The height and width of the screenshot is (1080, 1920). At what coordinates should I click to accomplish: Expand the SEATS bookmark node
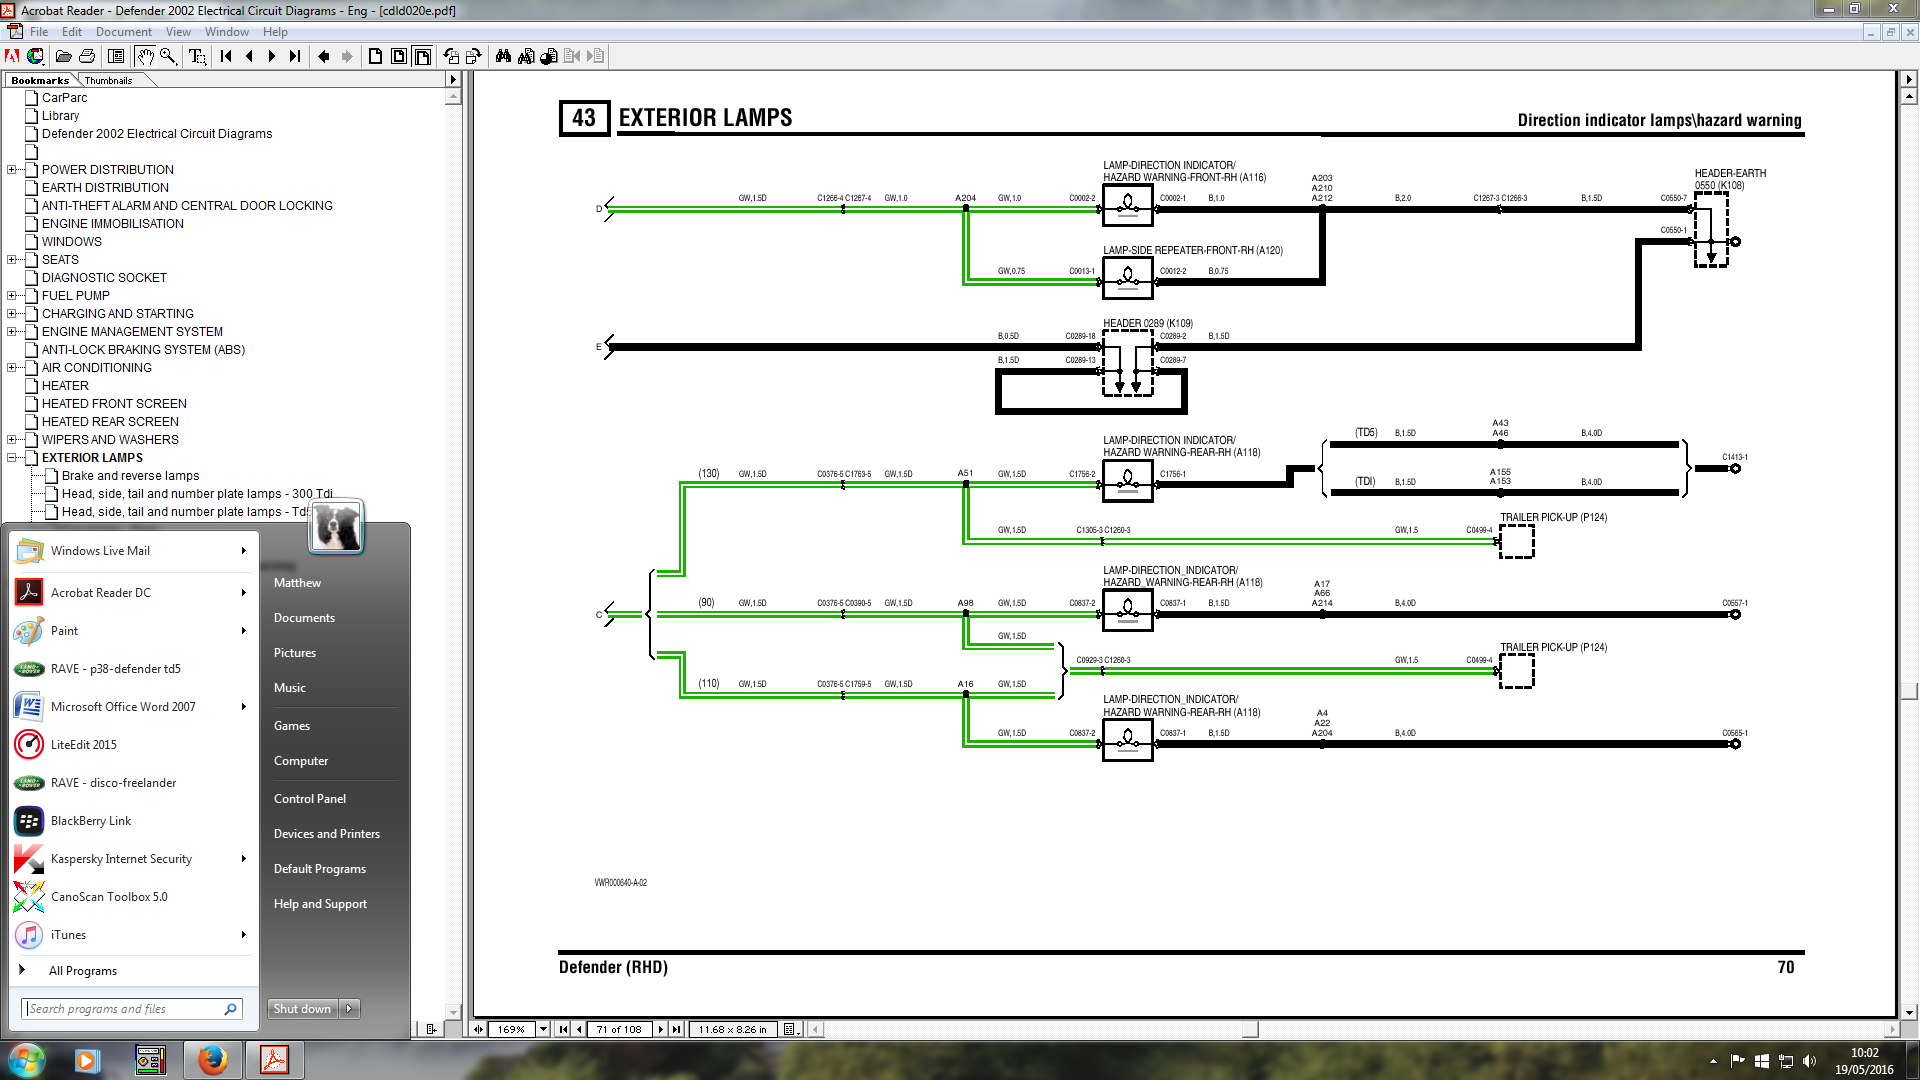point(12,260)
